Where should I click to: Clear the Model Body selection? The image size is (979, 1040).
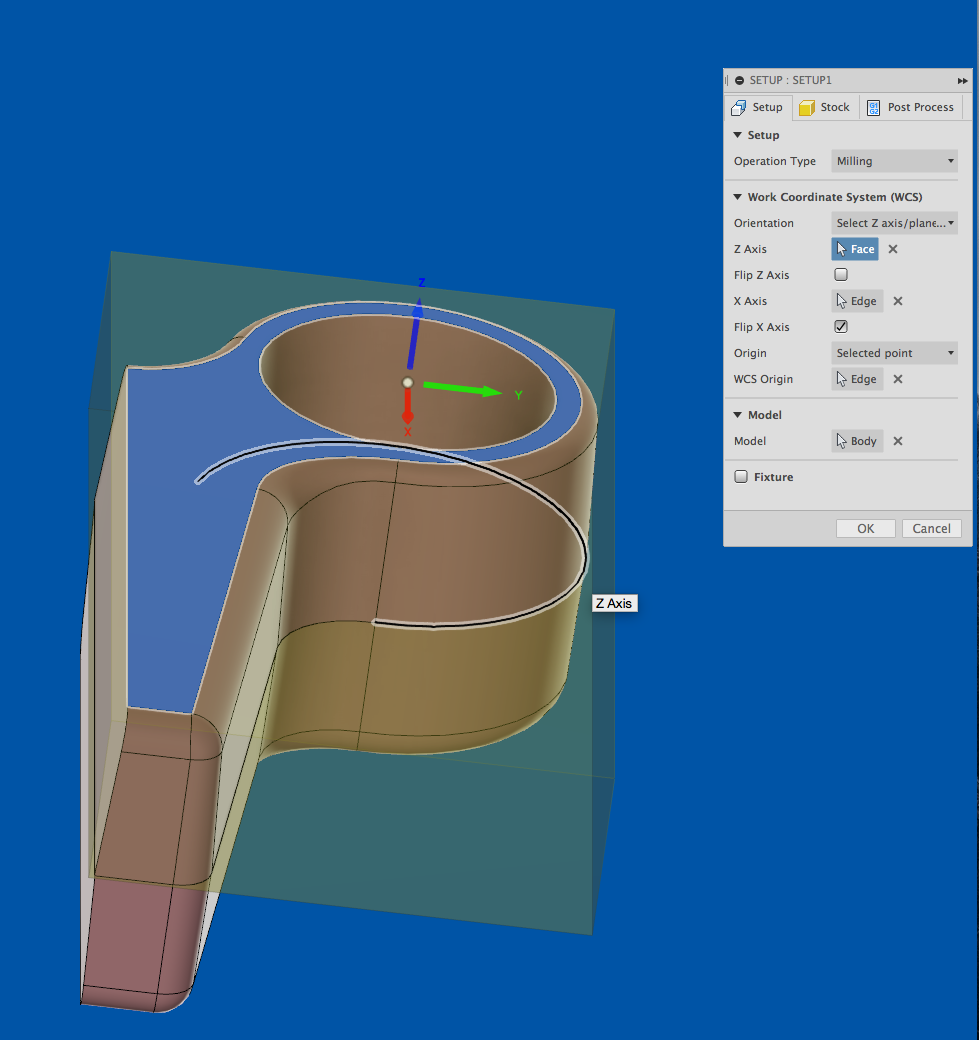[x=898, y=441]
